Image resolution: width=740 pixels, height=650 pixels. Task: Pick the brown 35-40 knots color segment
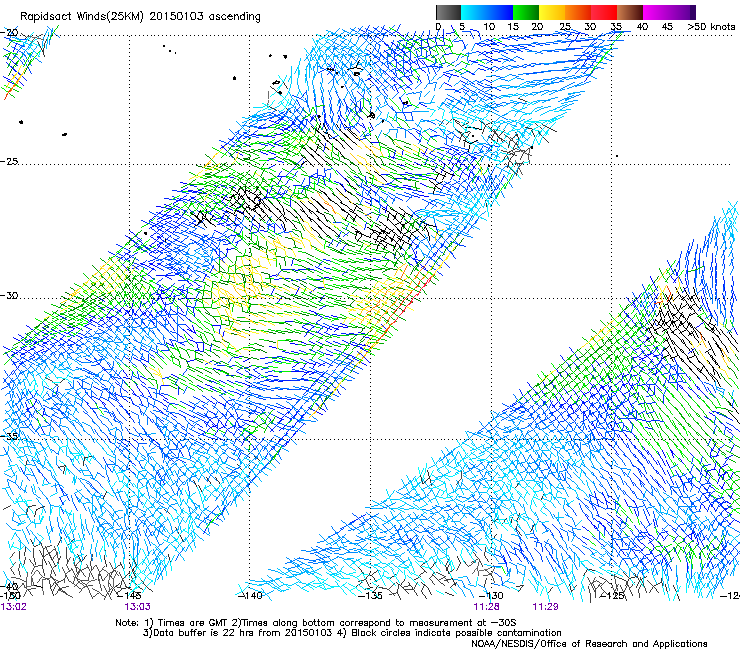630,12
